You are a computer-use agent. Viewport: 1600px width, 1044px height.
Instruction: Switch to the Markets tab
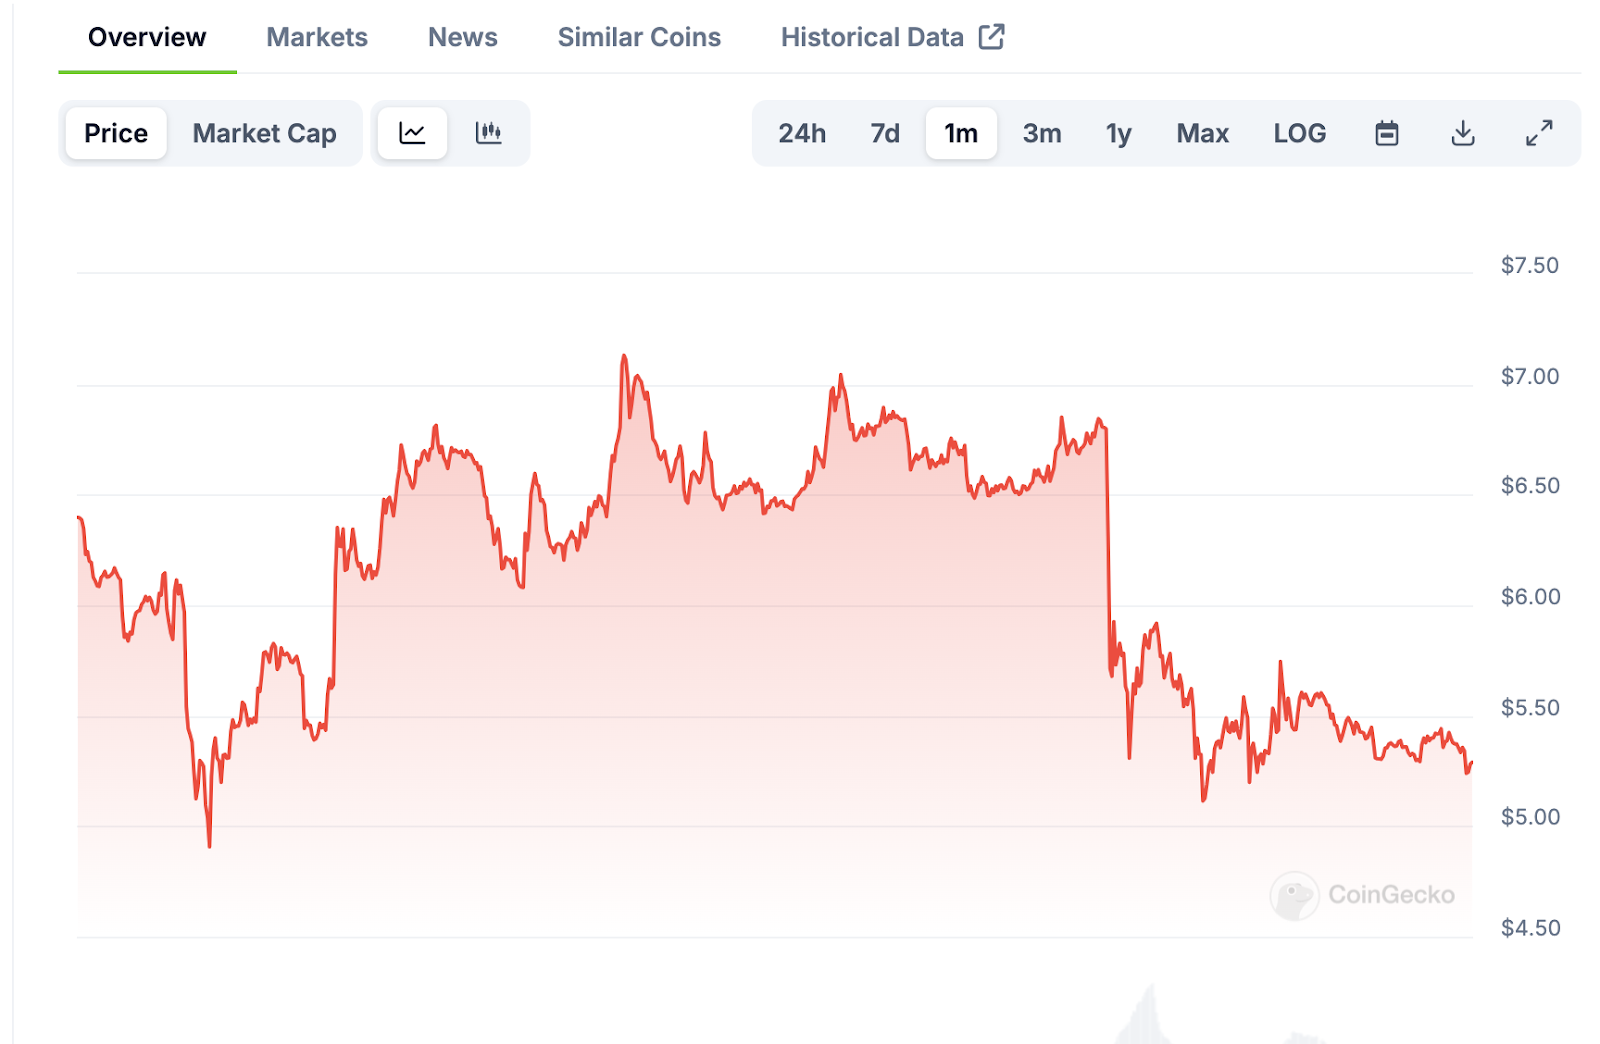pos(317,37)
